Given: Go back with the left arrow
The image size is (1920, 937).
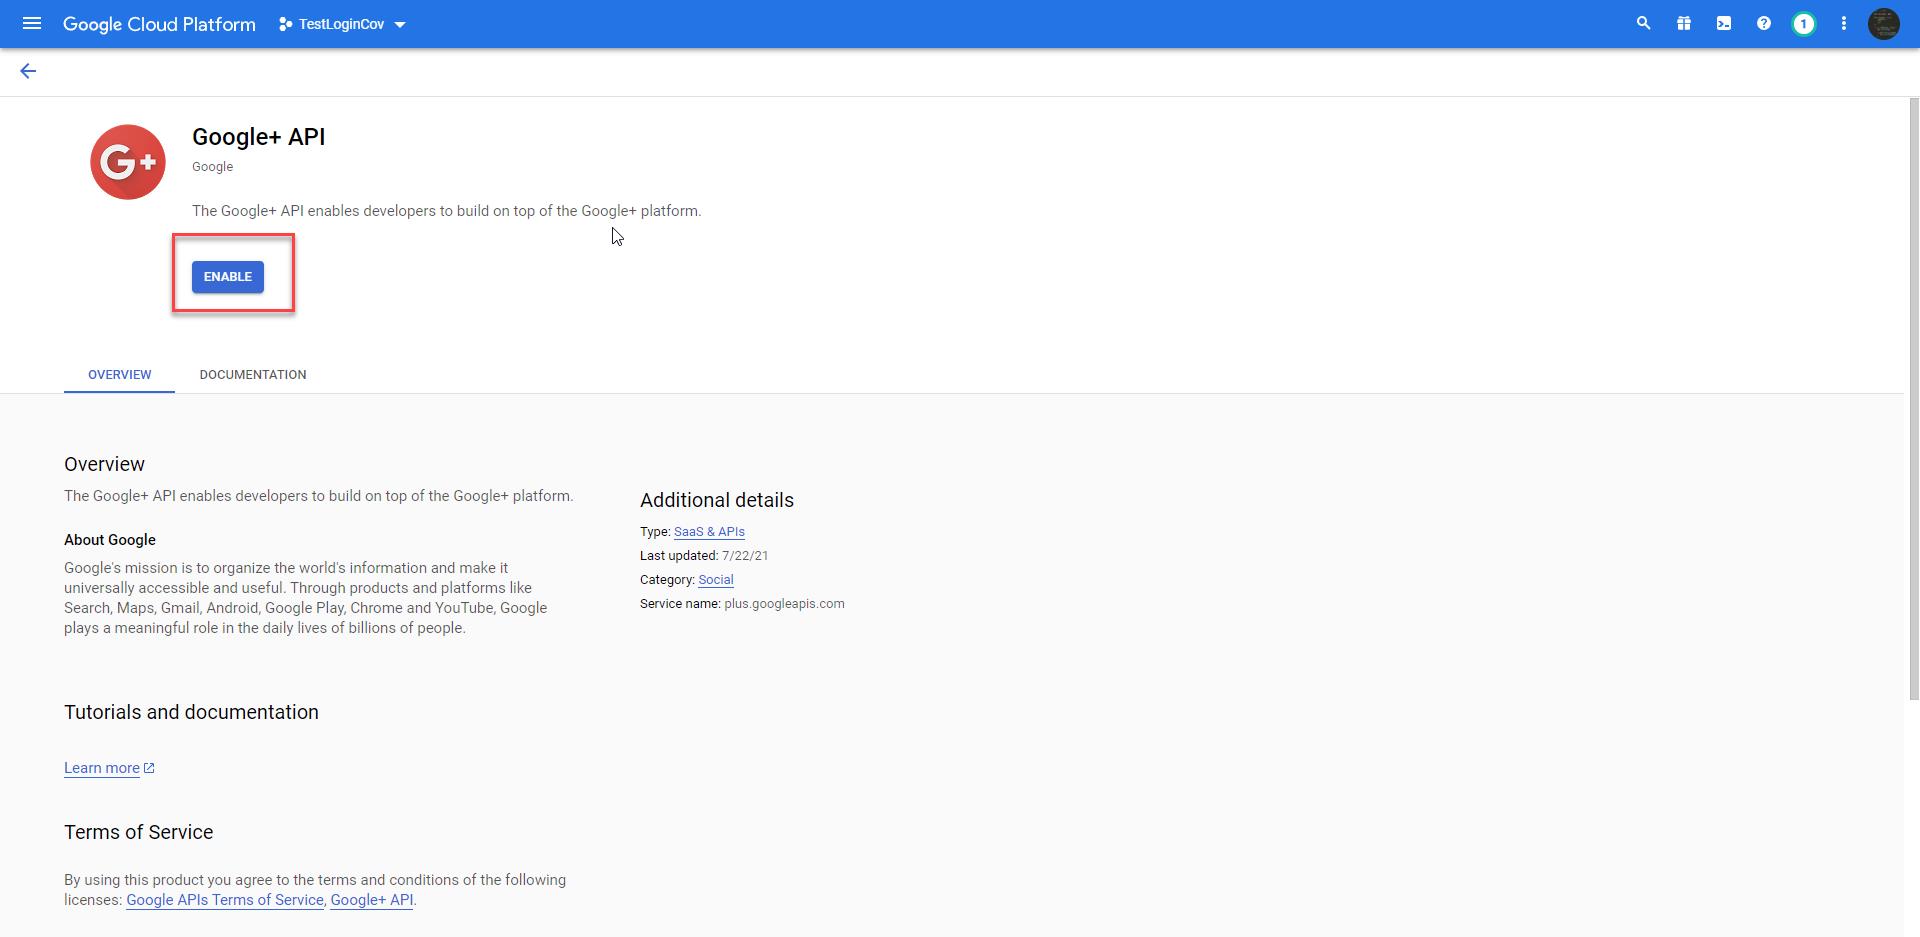Looking at the screenshot, I should [28, 71].
